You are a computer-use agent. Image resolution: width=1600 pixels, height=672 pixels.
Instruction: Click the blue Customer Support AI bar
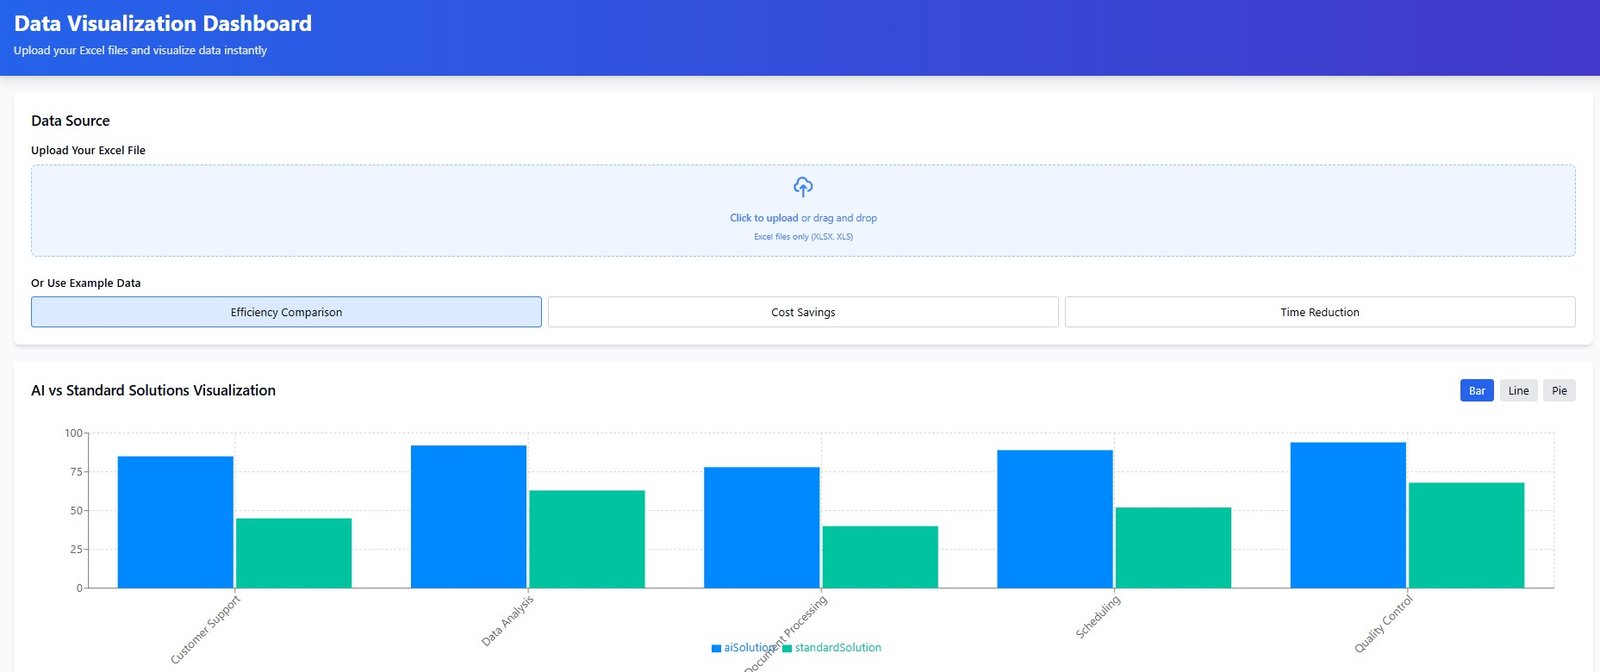click(x=175, y=522)
